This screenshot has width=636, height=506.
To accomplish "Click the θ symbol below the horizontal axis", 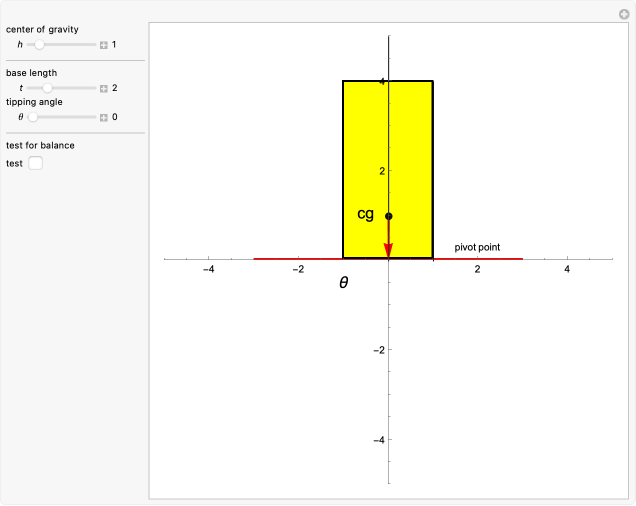I will click(343, 283).
